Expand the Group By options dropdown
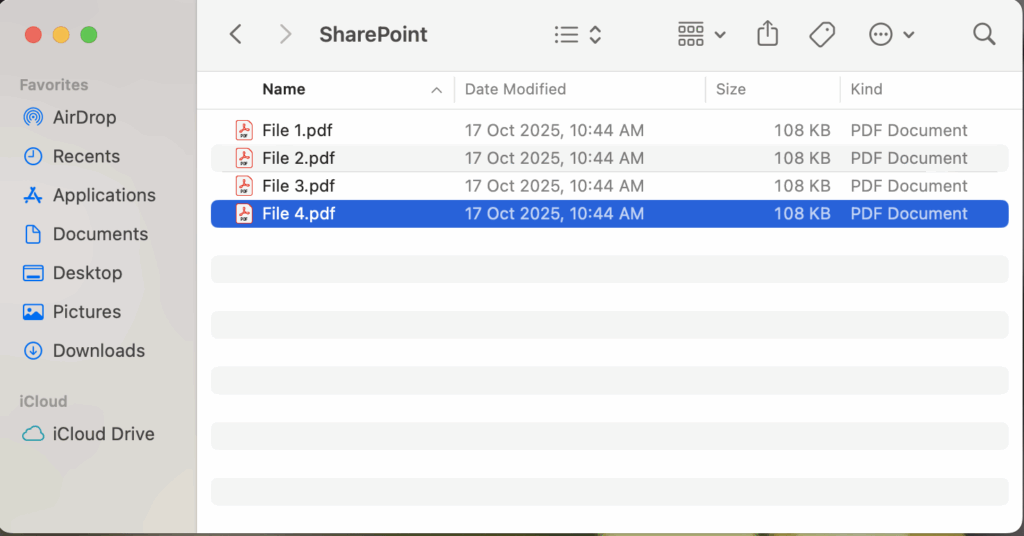Image resolution: width=1024 pixels, height=536 pixels. tap(701, 35)
